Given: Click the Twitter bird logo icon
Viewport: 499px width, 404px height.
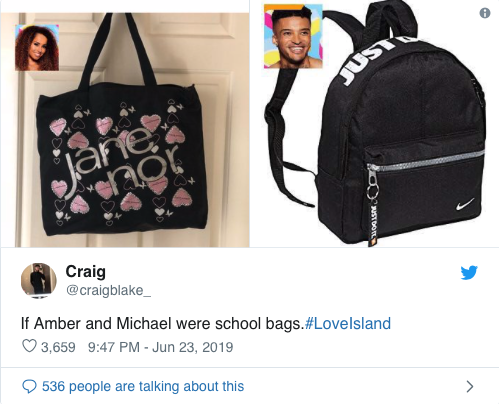Looking at the screenshot, I should (x=469, y=272).
